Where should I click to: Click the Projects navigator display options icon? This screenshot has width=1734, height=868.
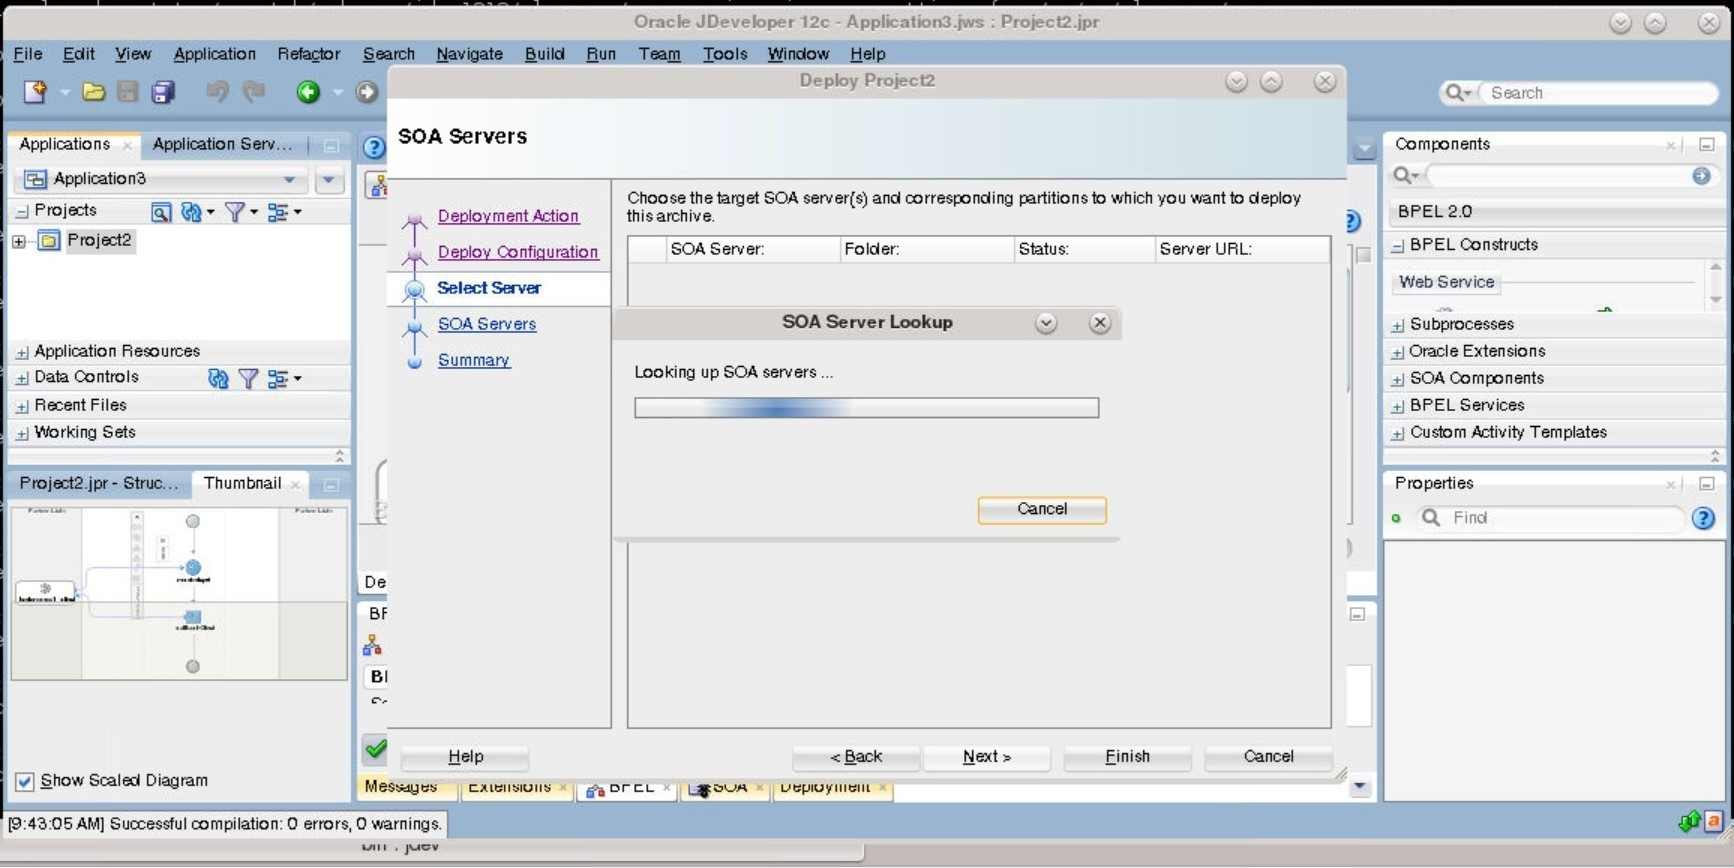pyautogui.click(x=278, y=212)
